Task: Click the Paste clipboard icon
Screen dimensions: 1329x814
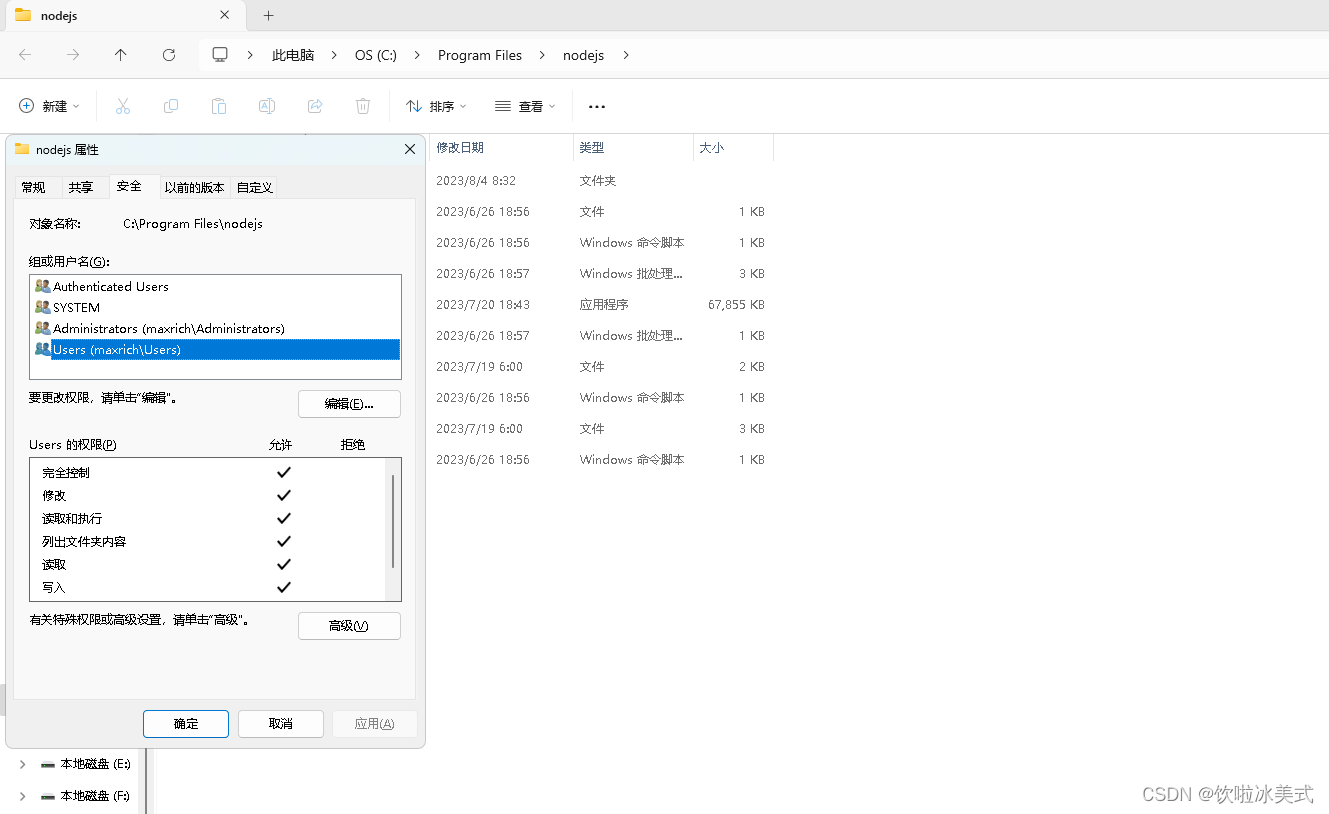Action: 219,106
